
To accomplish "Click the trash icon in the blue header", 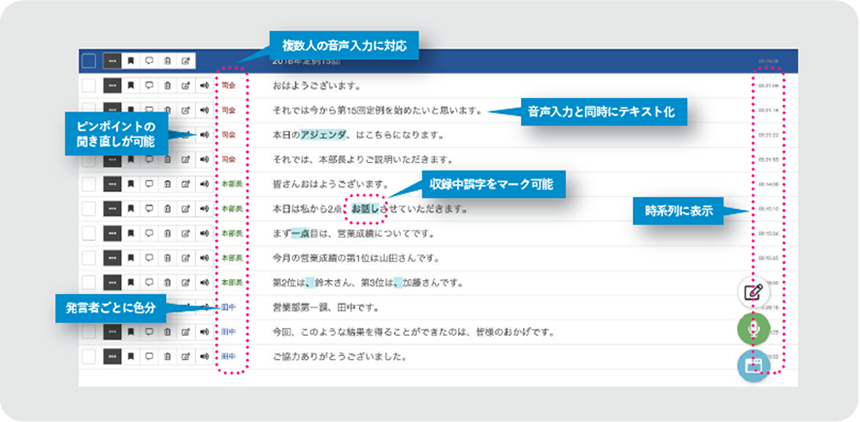I will pyautogui.click(x=167, y=61).
